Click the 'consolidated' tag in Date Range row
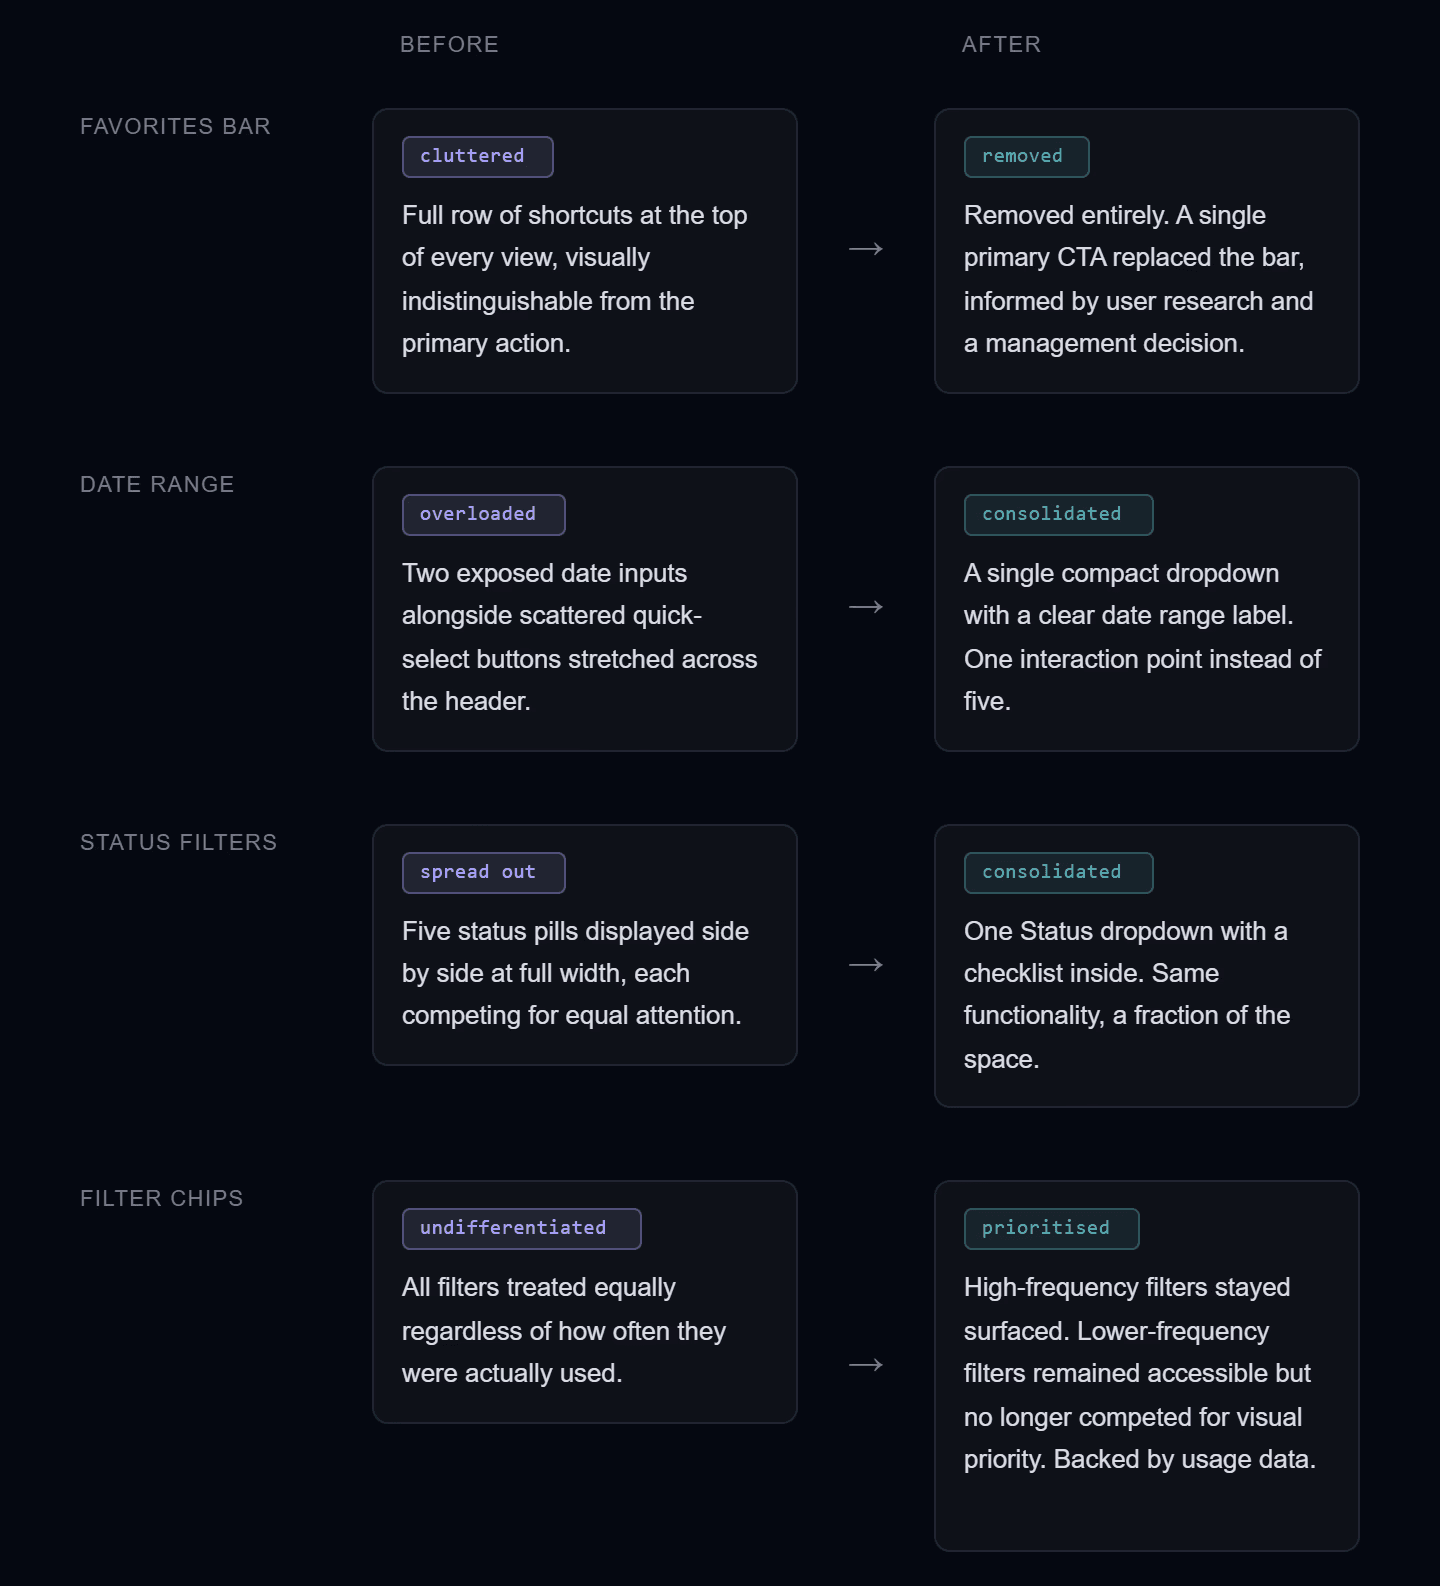Viewport: 1440px width, 1586px height. [x=1058, y=515]
